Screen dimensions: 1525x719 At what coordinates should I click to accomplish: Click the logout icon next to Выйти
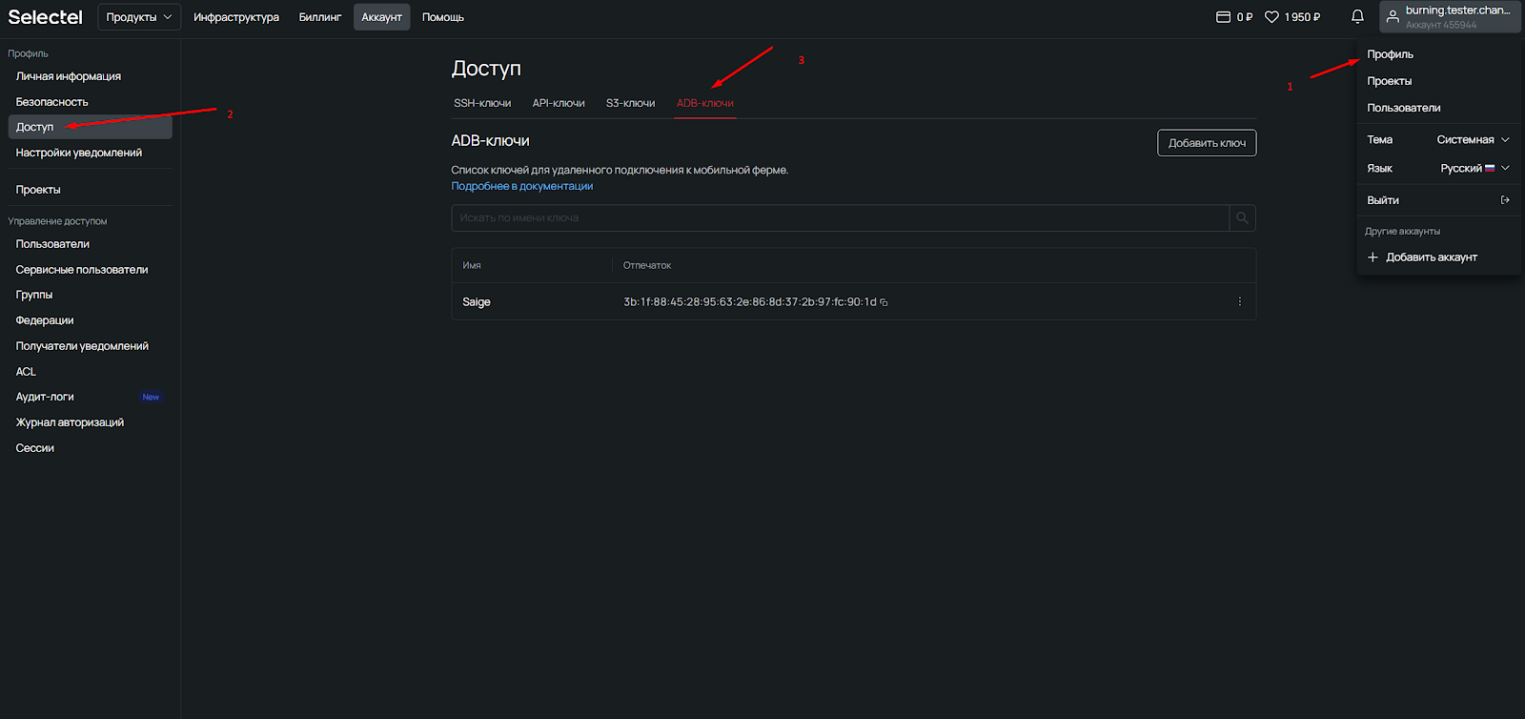pos(1505,200)
